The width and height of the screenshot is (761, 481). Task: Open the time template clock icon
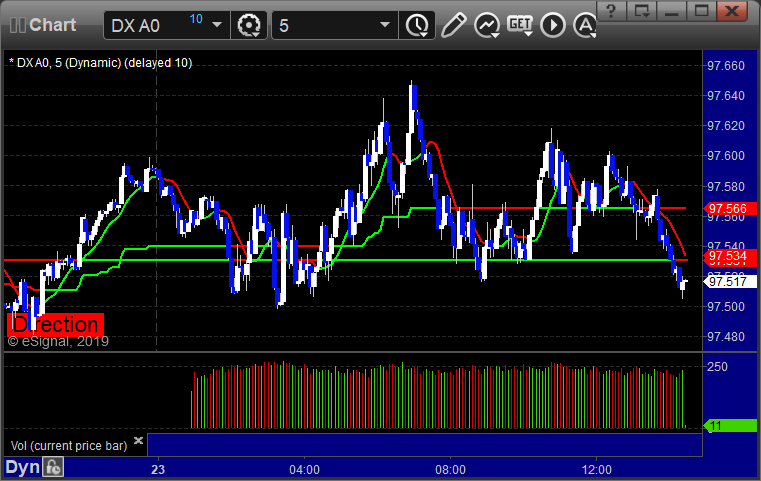click(x=417, y=25)
